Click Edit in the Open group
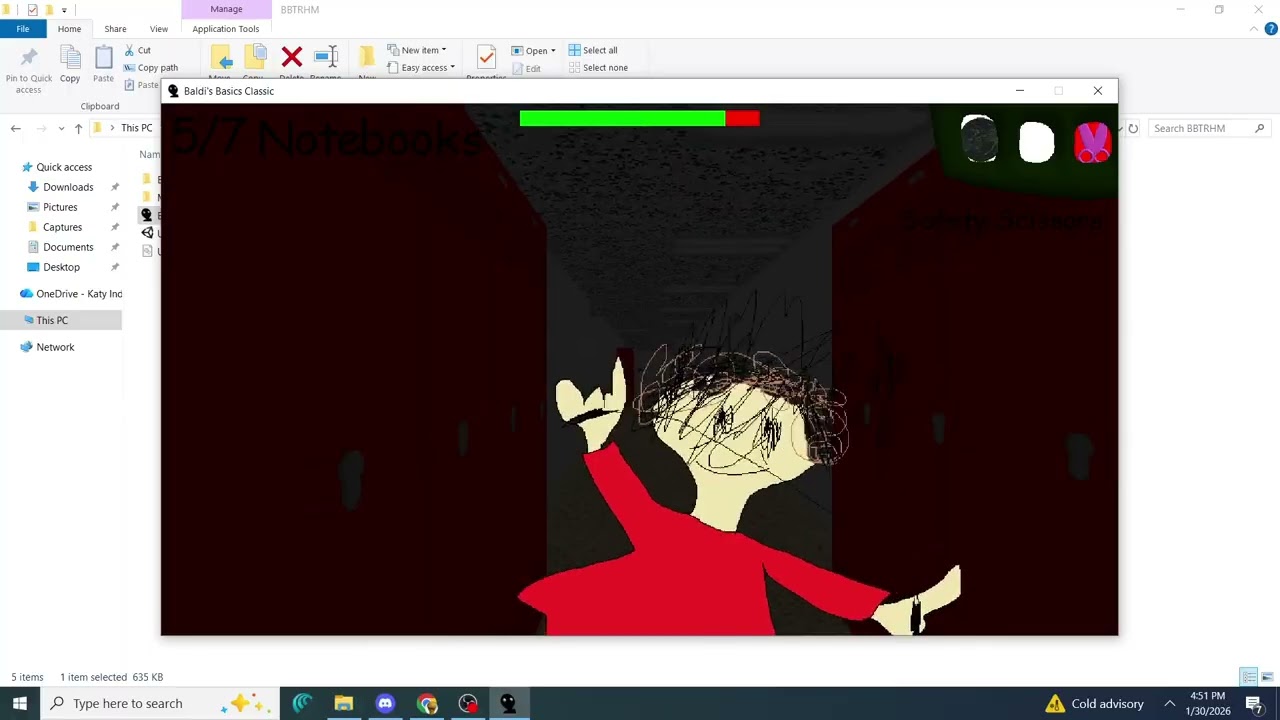The image size is (1280, 720). point(527,69)
